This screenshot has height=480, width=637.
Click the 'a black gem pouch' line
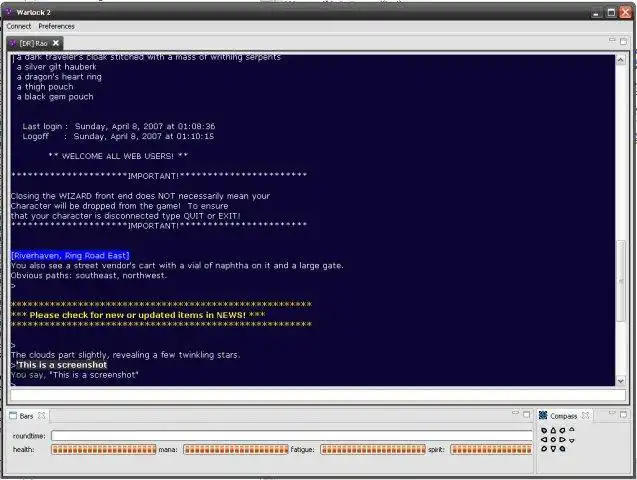click(x=55, y=97)
